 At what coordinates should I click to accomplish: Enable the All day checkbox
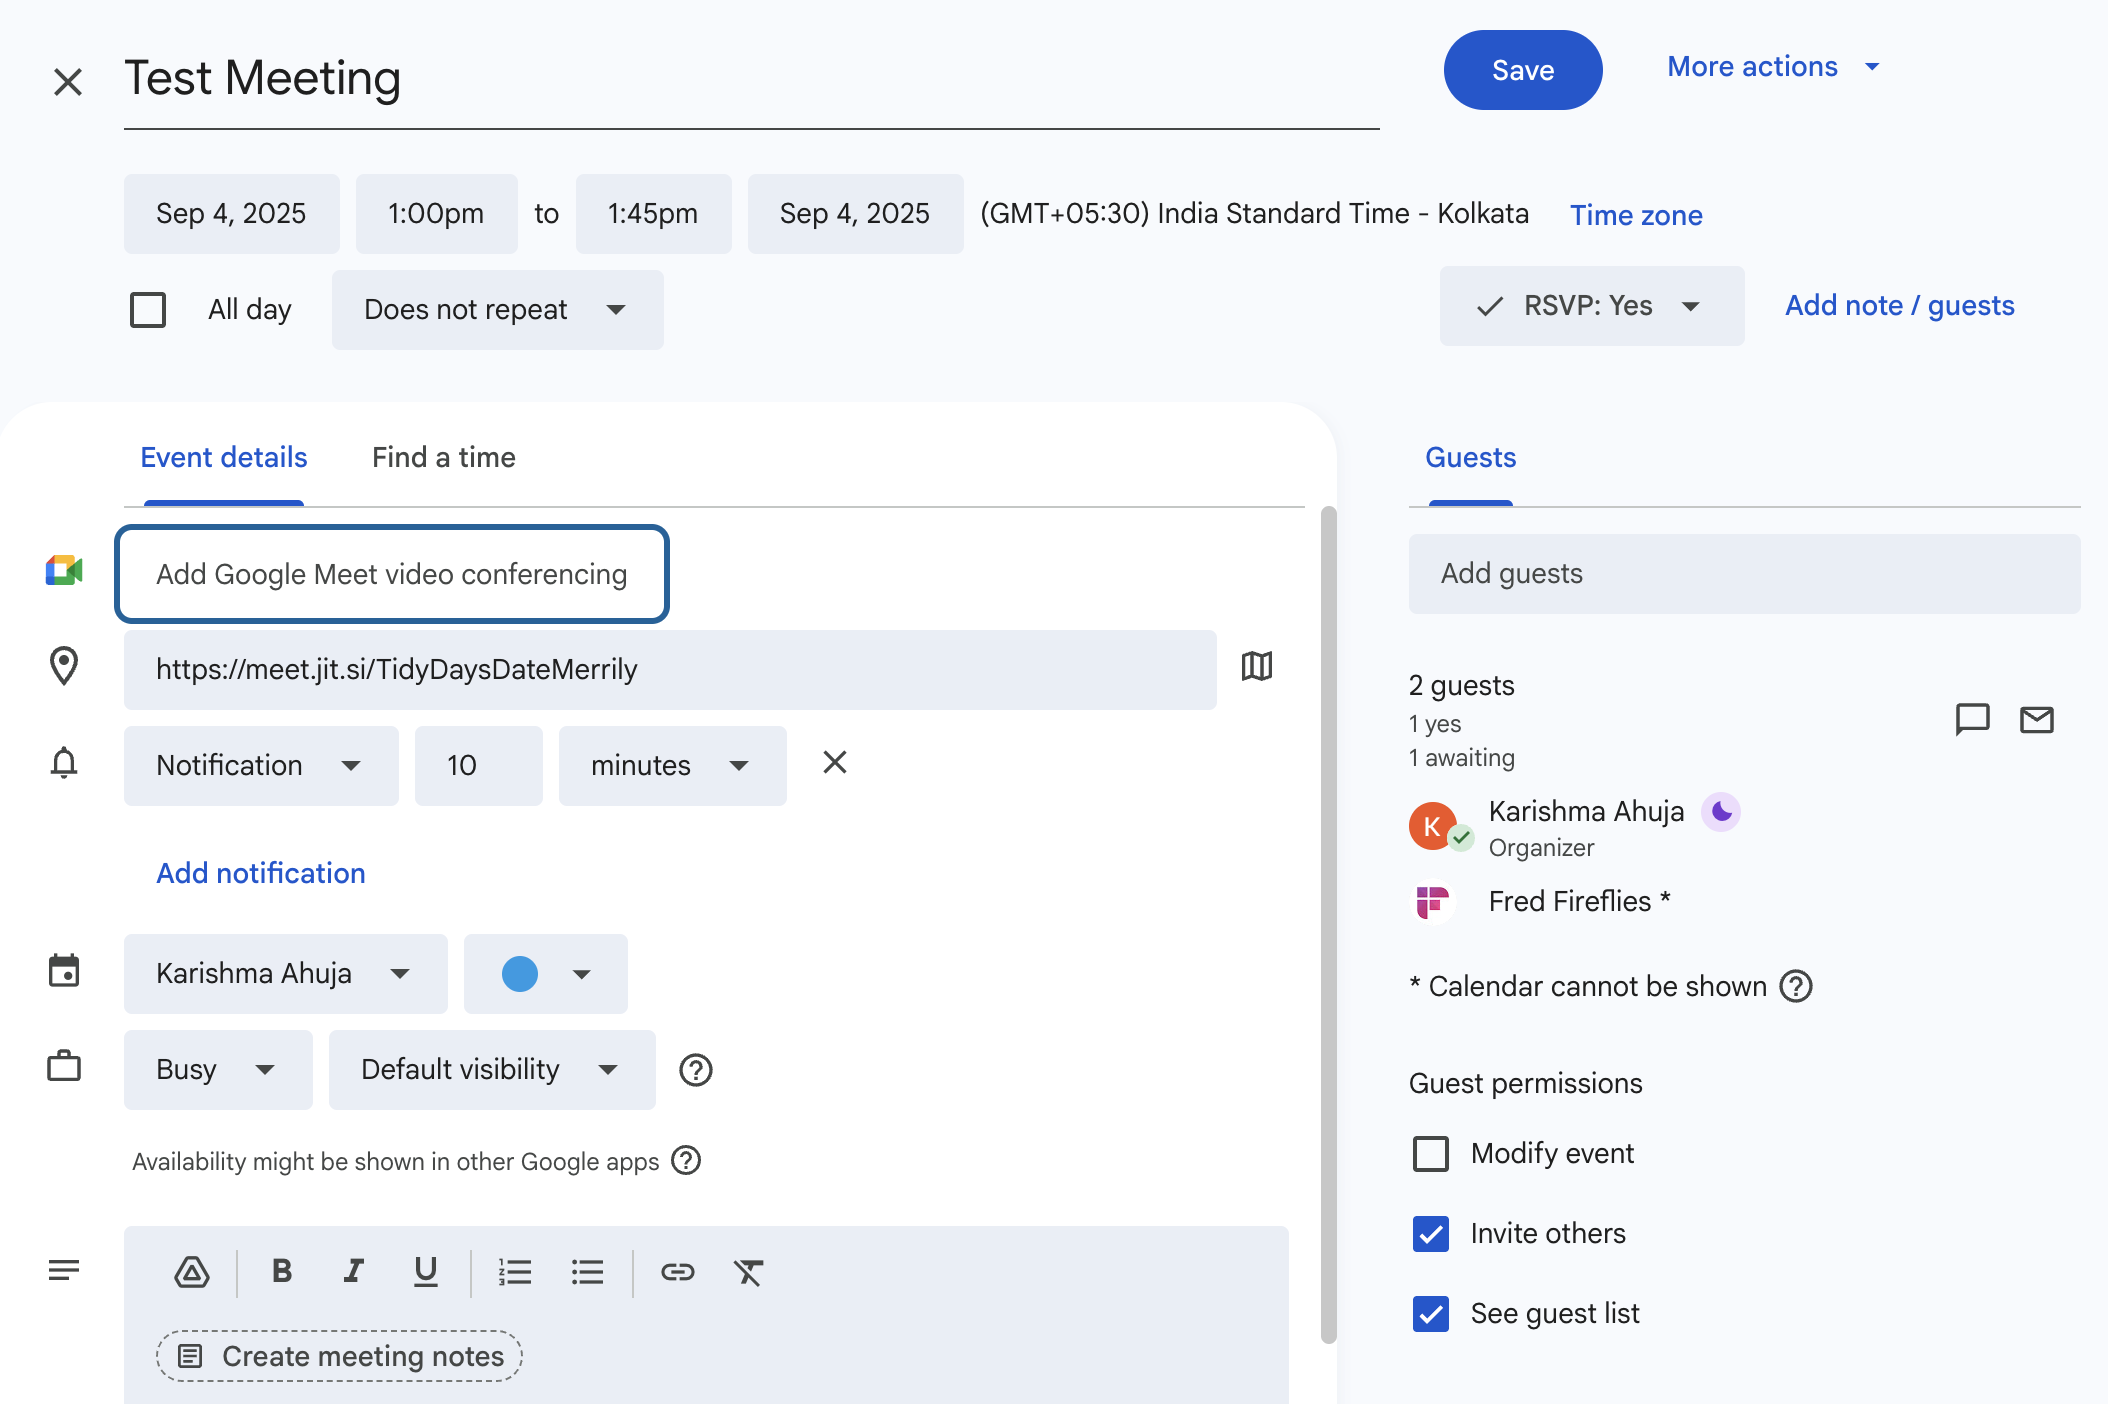click(x=148, y=310)
